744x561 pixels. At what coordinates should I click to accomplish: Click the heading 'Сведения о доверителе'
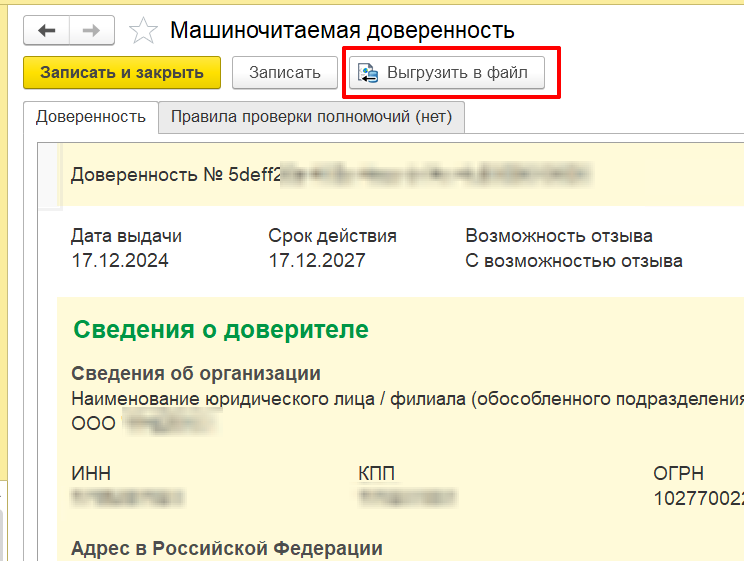click(x=221, y=329)
